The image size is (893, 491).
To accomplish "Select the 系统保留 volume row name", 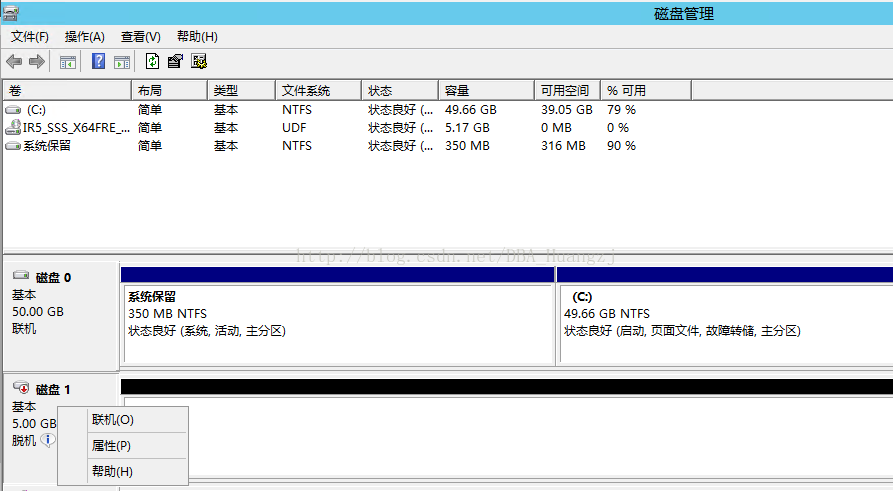I will tap(47, 146).
